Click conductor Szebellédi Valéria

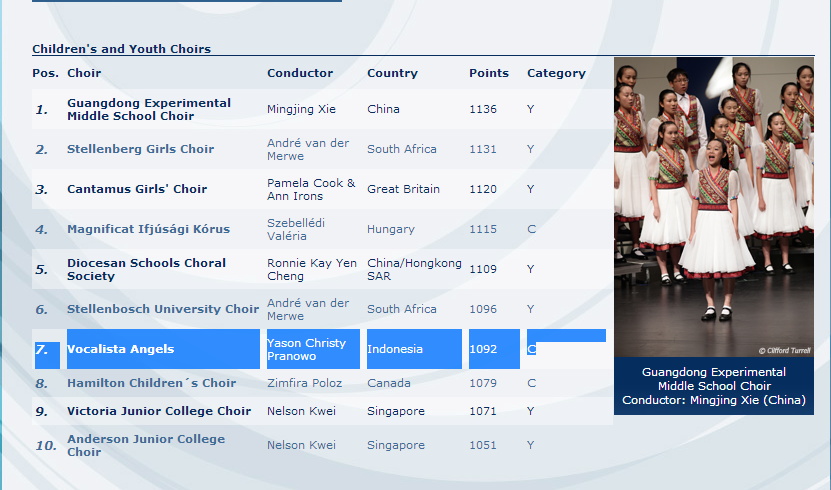pyautogui.click(x=296, y=229)
